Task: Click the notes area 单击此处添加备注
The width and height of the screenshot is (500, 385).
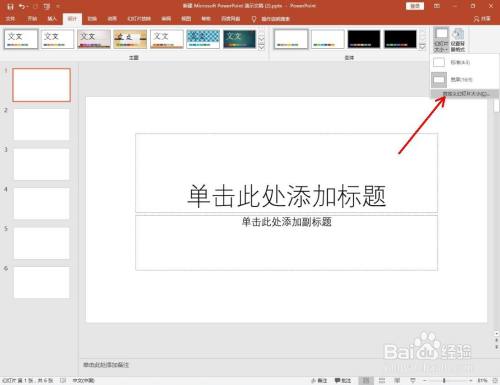Action: point(106,365)
